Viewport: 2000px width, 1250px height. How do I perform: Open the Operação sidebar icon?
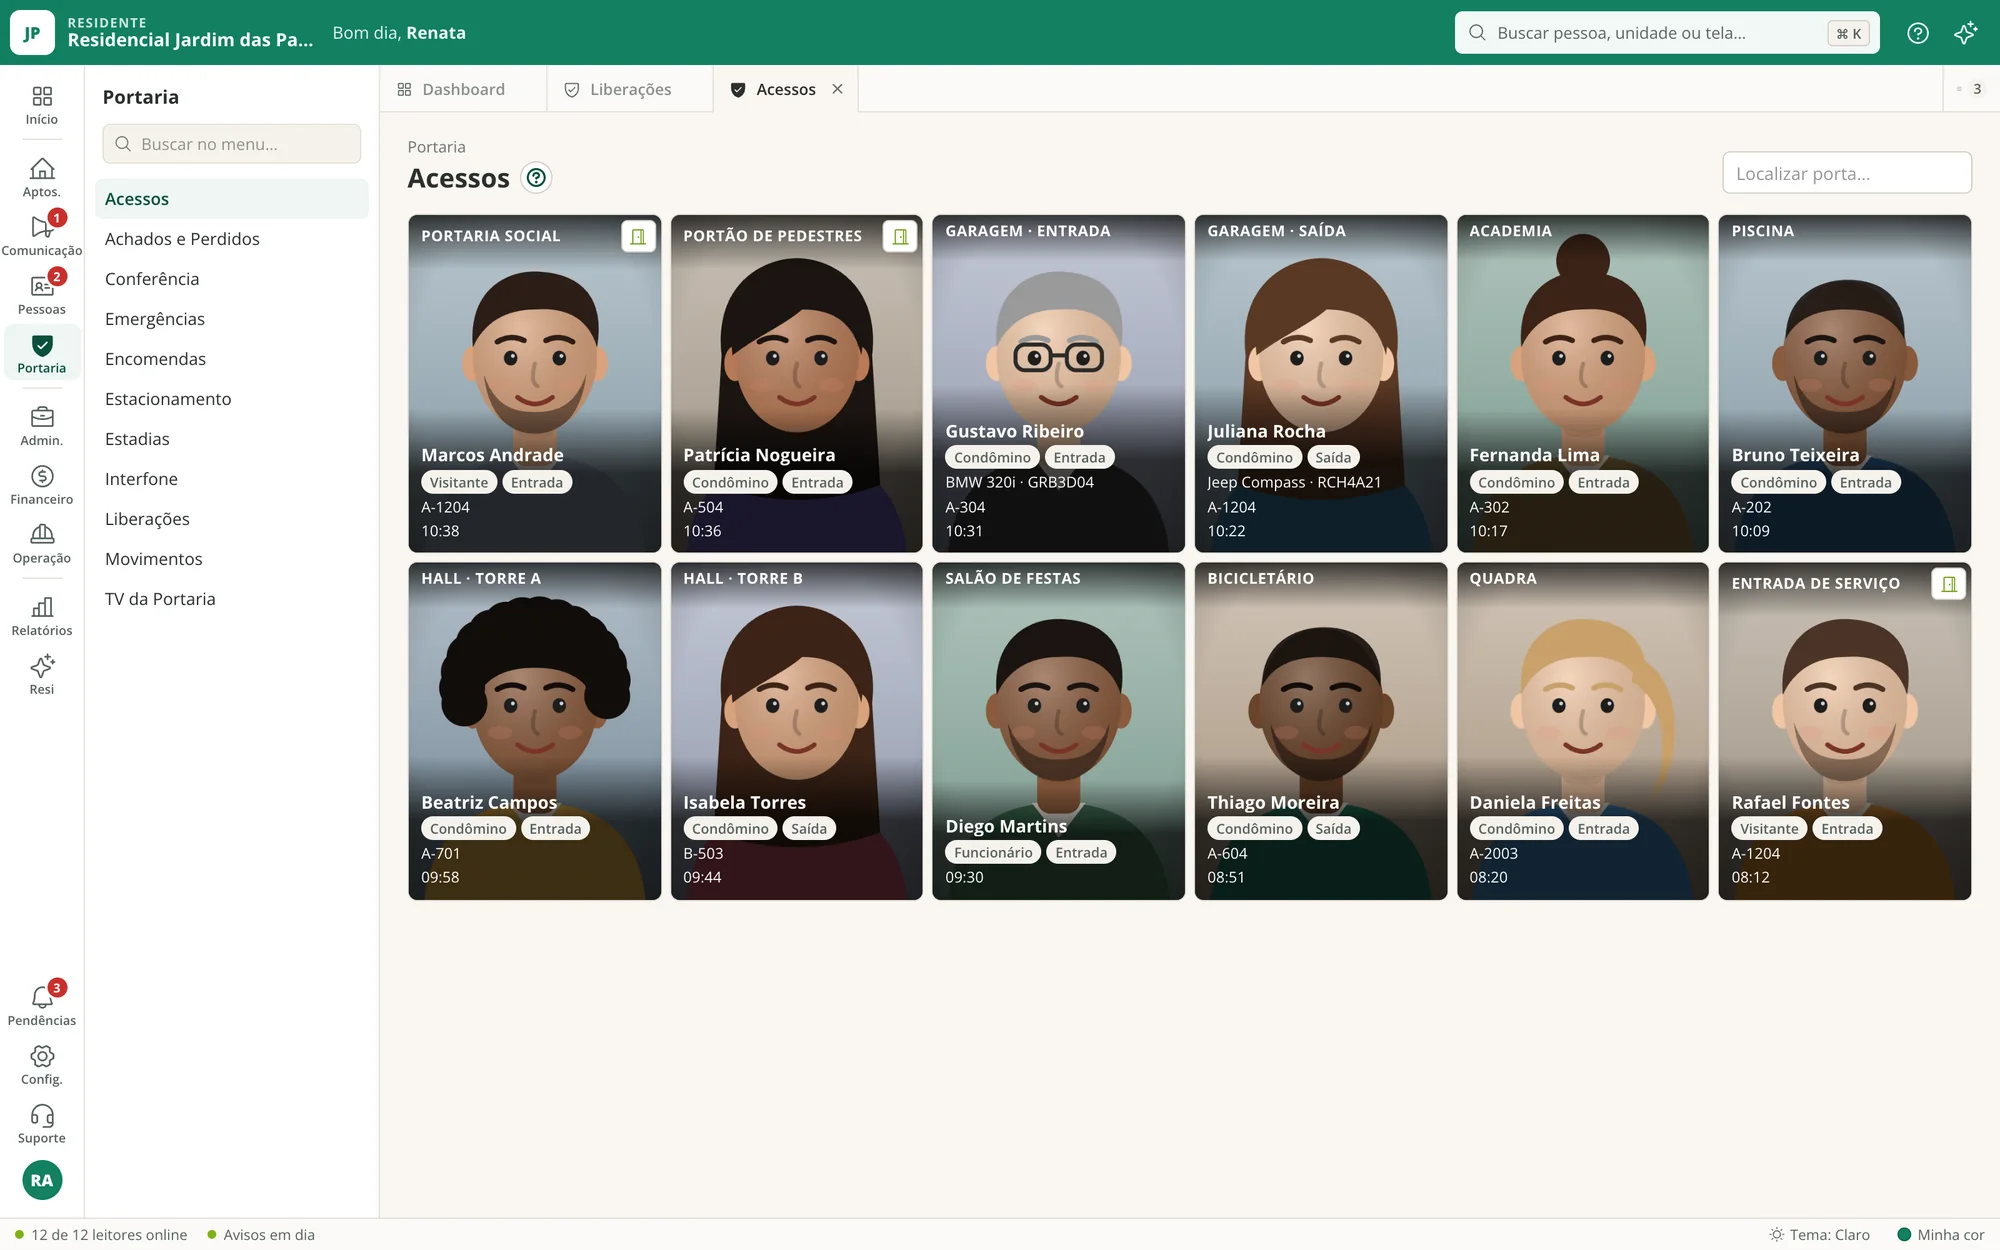41,545
